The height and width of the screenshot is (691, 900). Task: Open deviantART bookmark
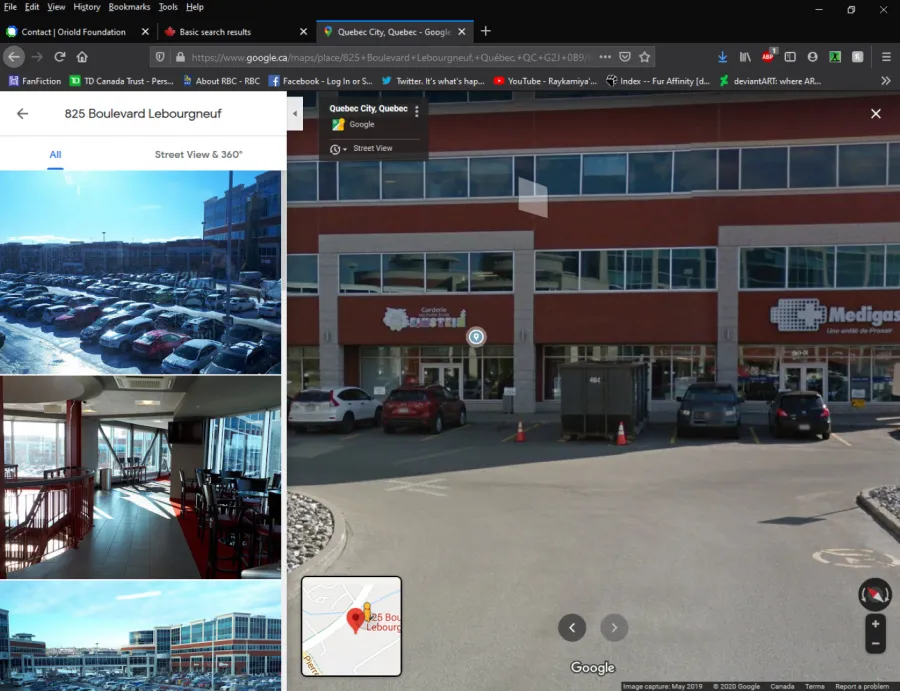(770, 81)
